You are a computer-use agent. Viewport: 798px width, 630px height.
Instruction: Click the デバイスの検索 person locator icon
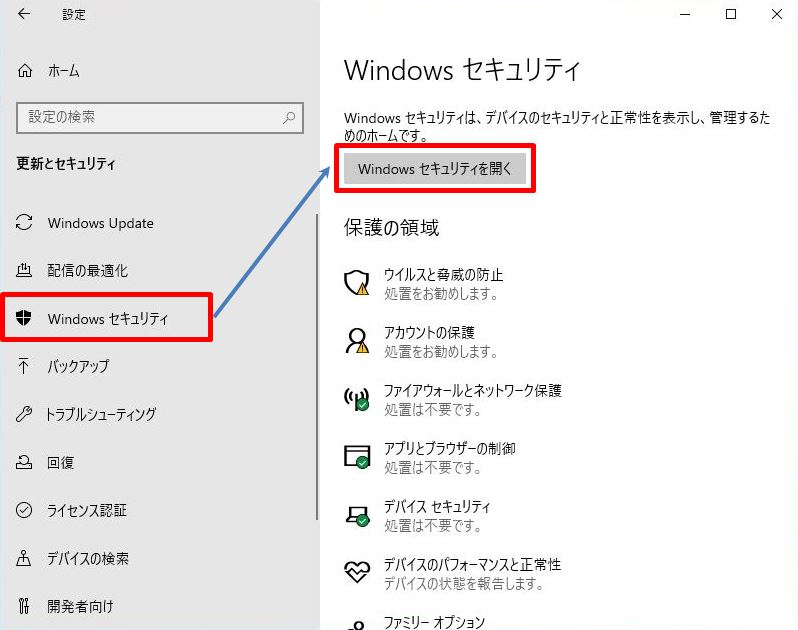pyautogui.click(x=23, y=558)
